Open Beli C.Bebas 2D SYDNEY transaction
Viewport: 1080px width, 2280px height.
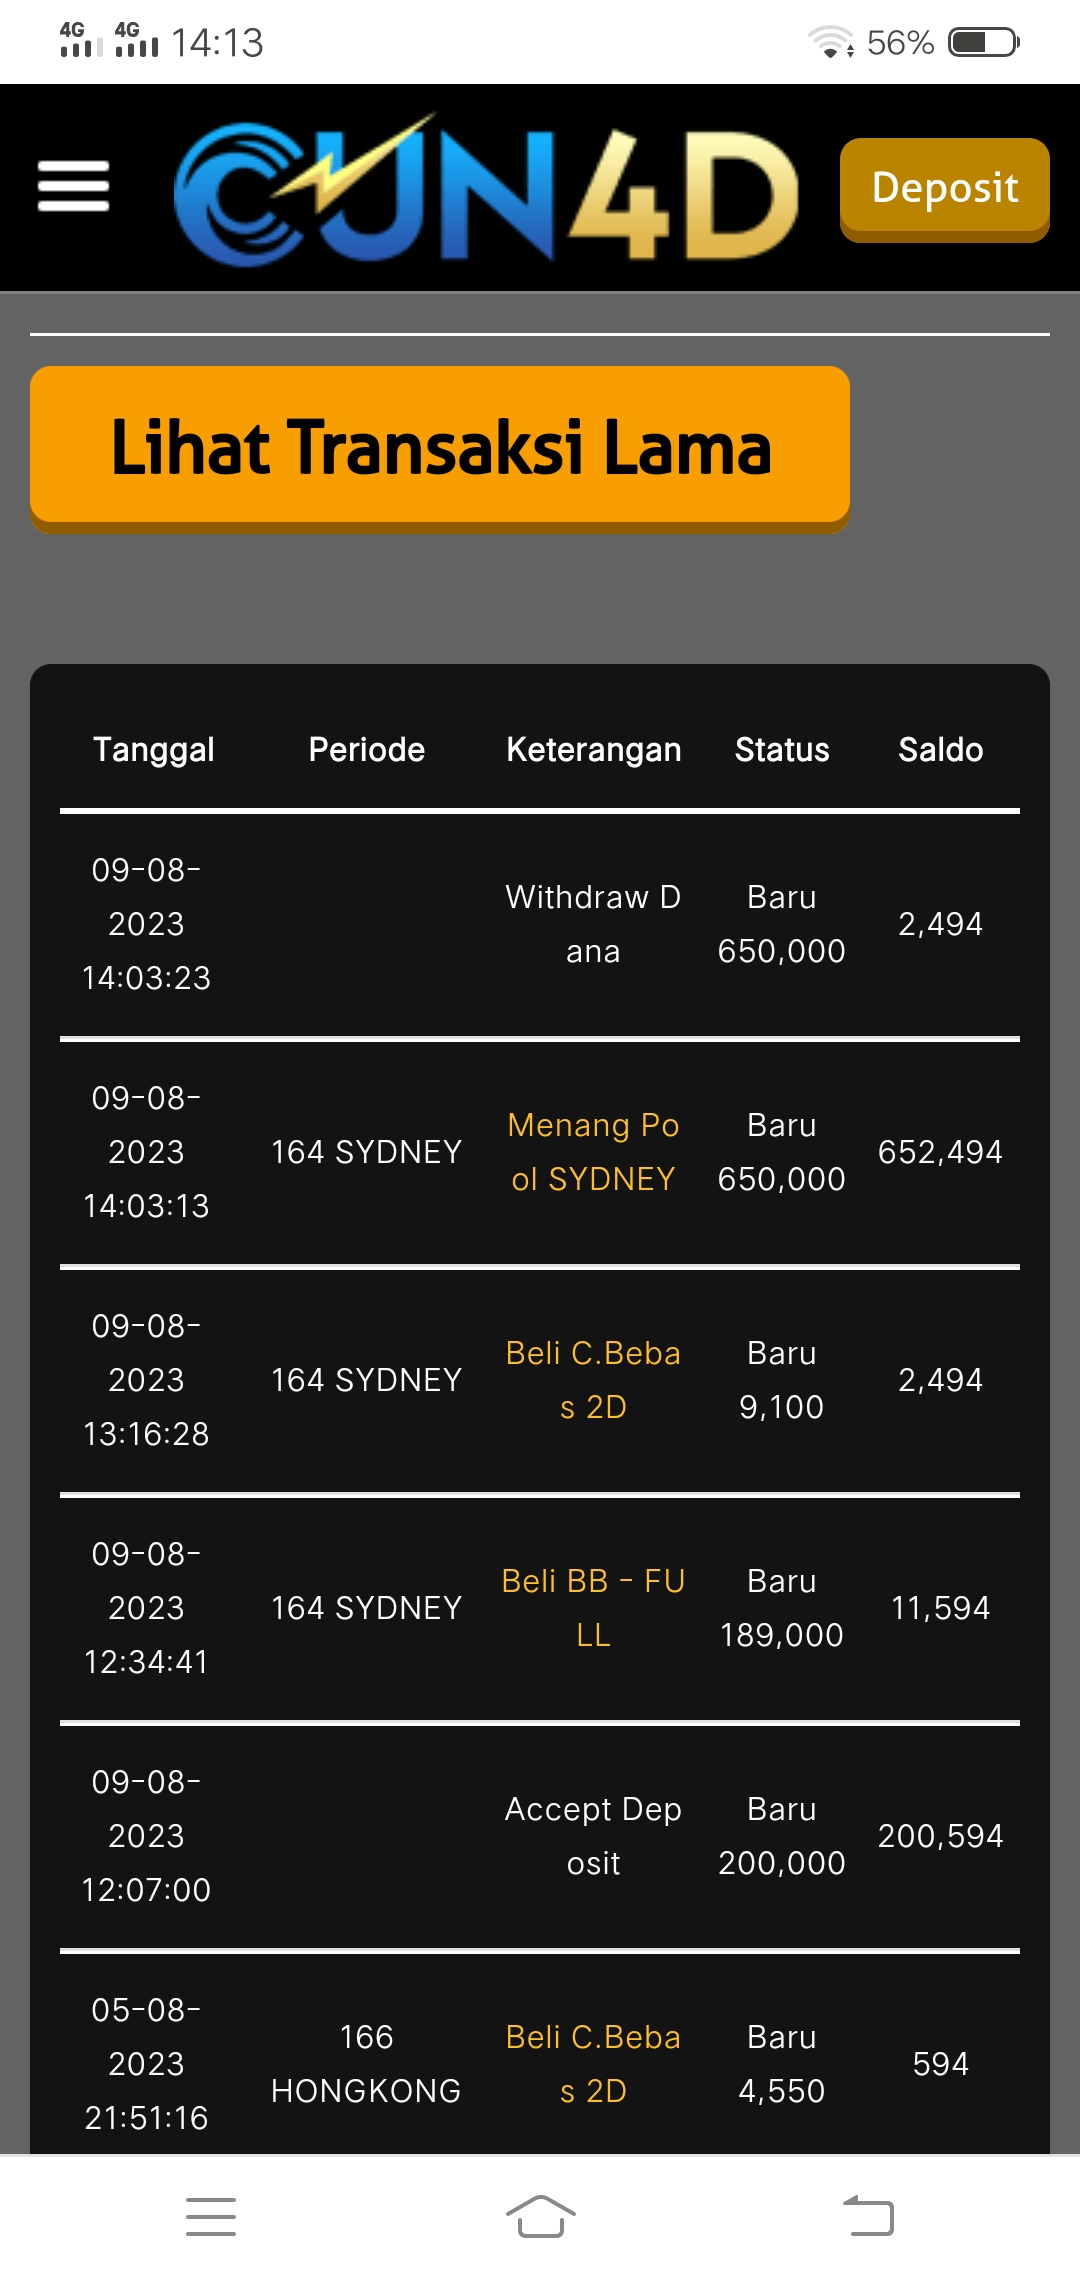(593, 1380)
